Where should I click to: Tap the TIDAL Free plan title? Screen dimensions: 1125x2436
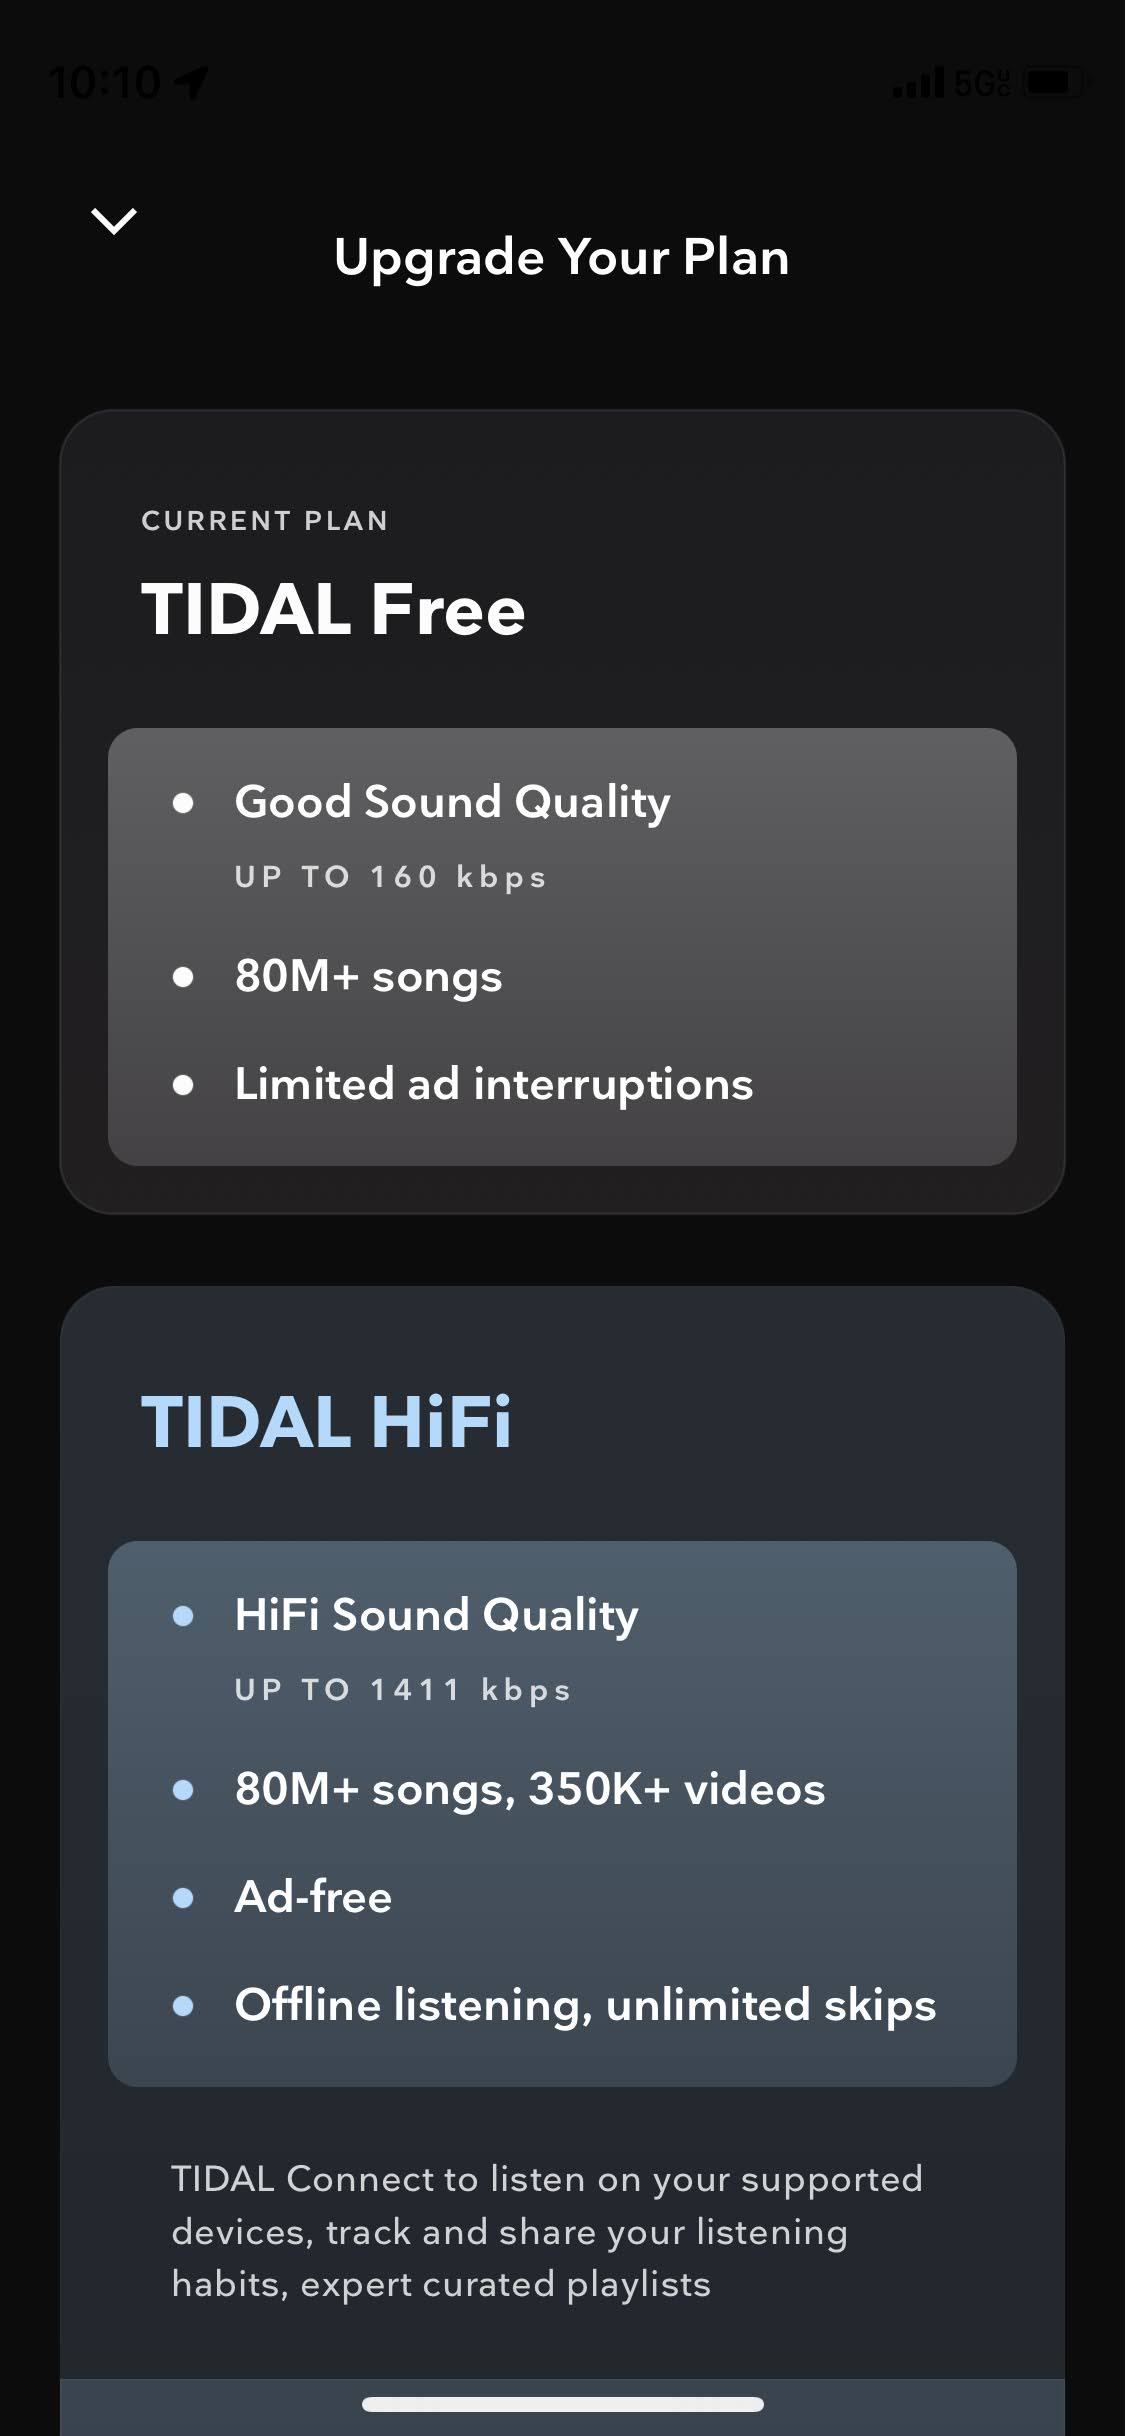coord(333,609)
